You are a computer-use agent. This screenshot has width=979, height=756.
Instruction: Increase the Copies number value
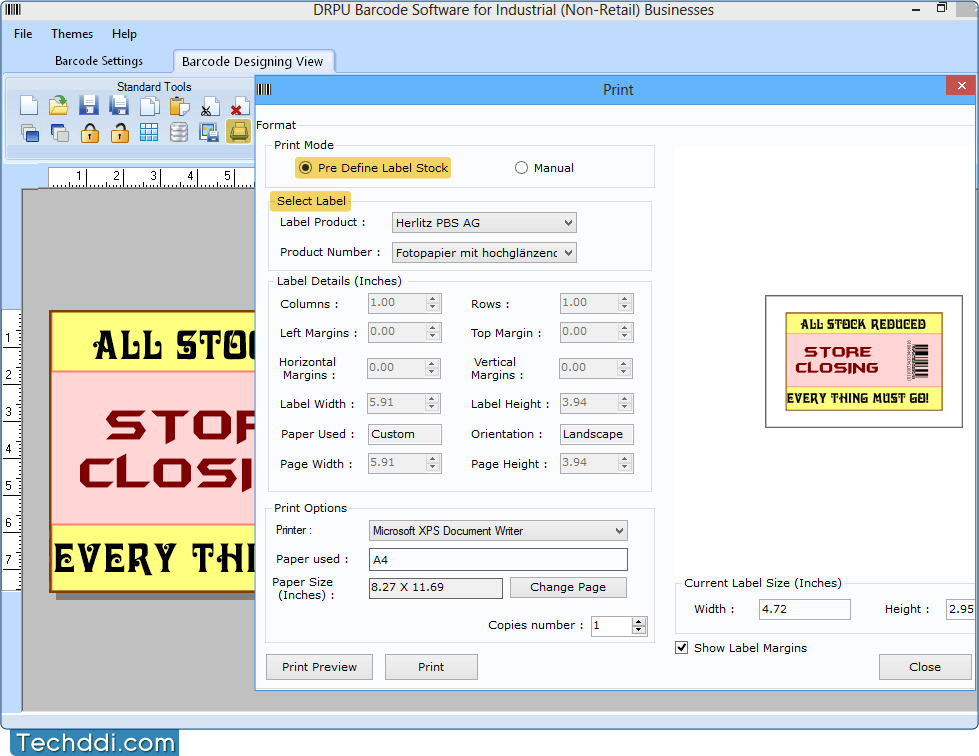tap(638, 622)
